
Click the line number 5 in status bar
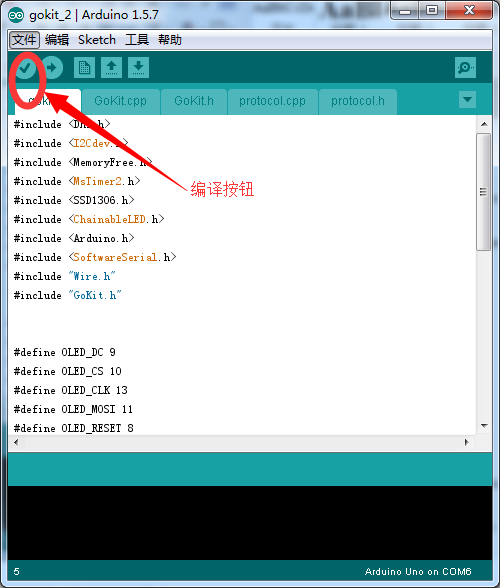(17, 572)
